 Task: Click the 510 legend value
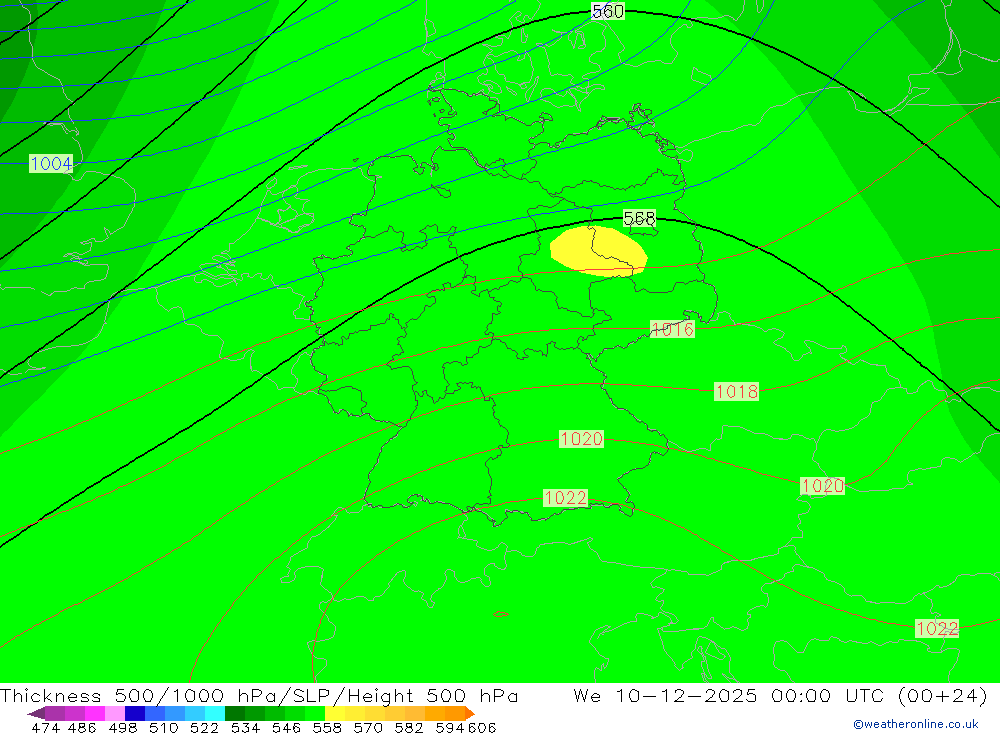tap(164, 727)
